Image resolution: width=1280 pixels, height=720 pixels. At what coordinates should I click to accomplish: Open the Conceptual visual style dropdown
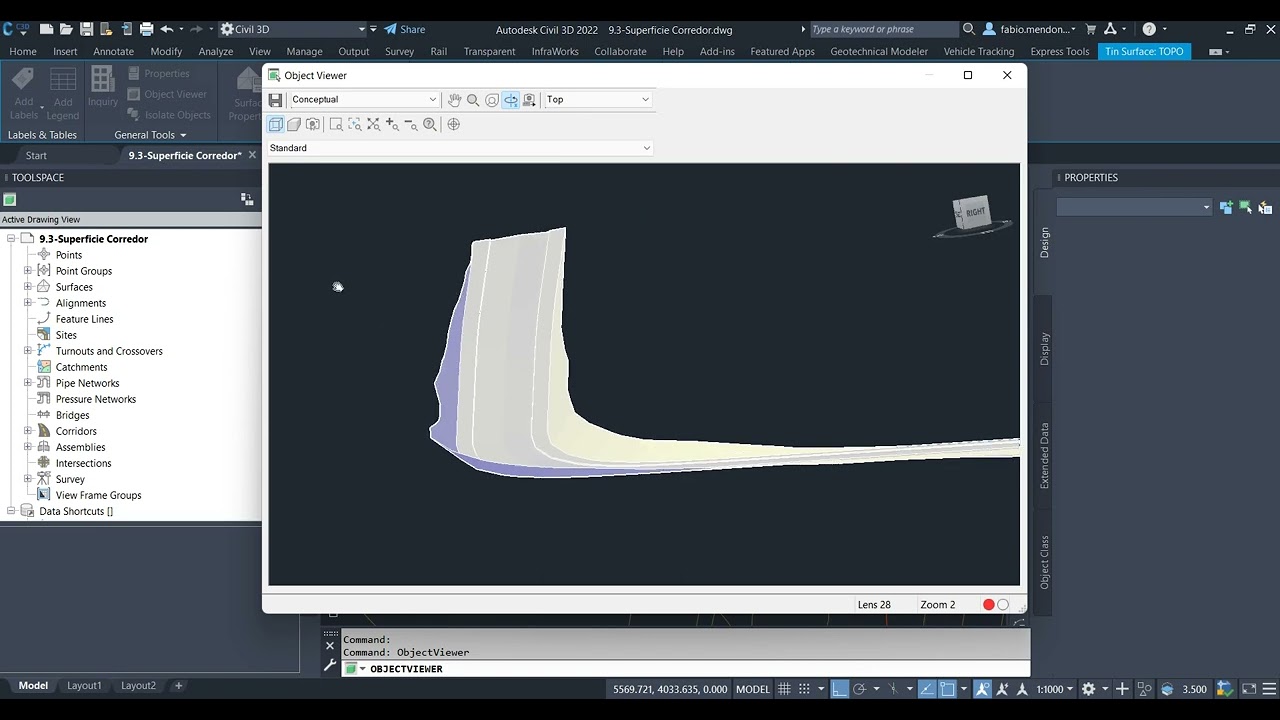tap(364, 100)
